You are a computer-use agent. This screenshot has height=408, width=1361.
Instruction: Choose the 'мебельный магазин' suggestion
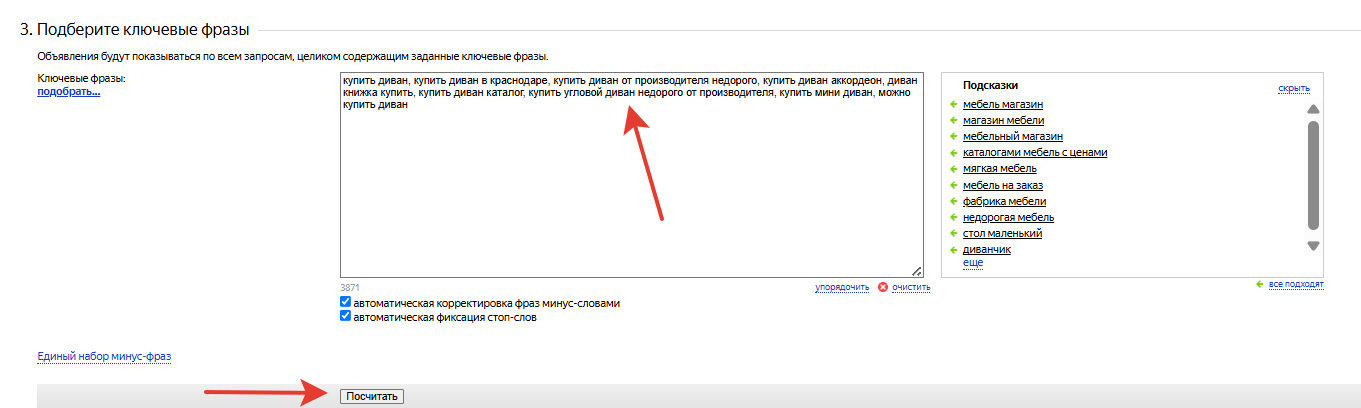pyautogui.click(x=1013, y=136)
